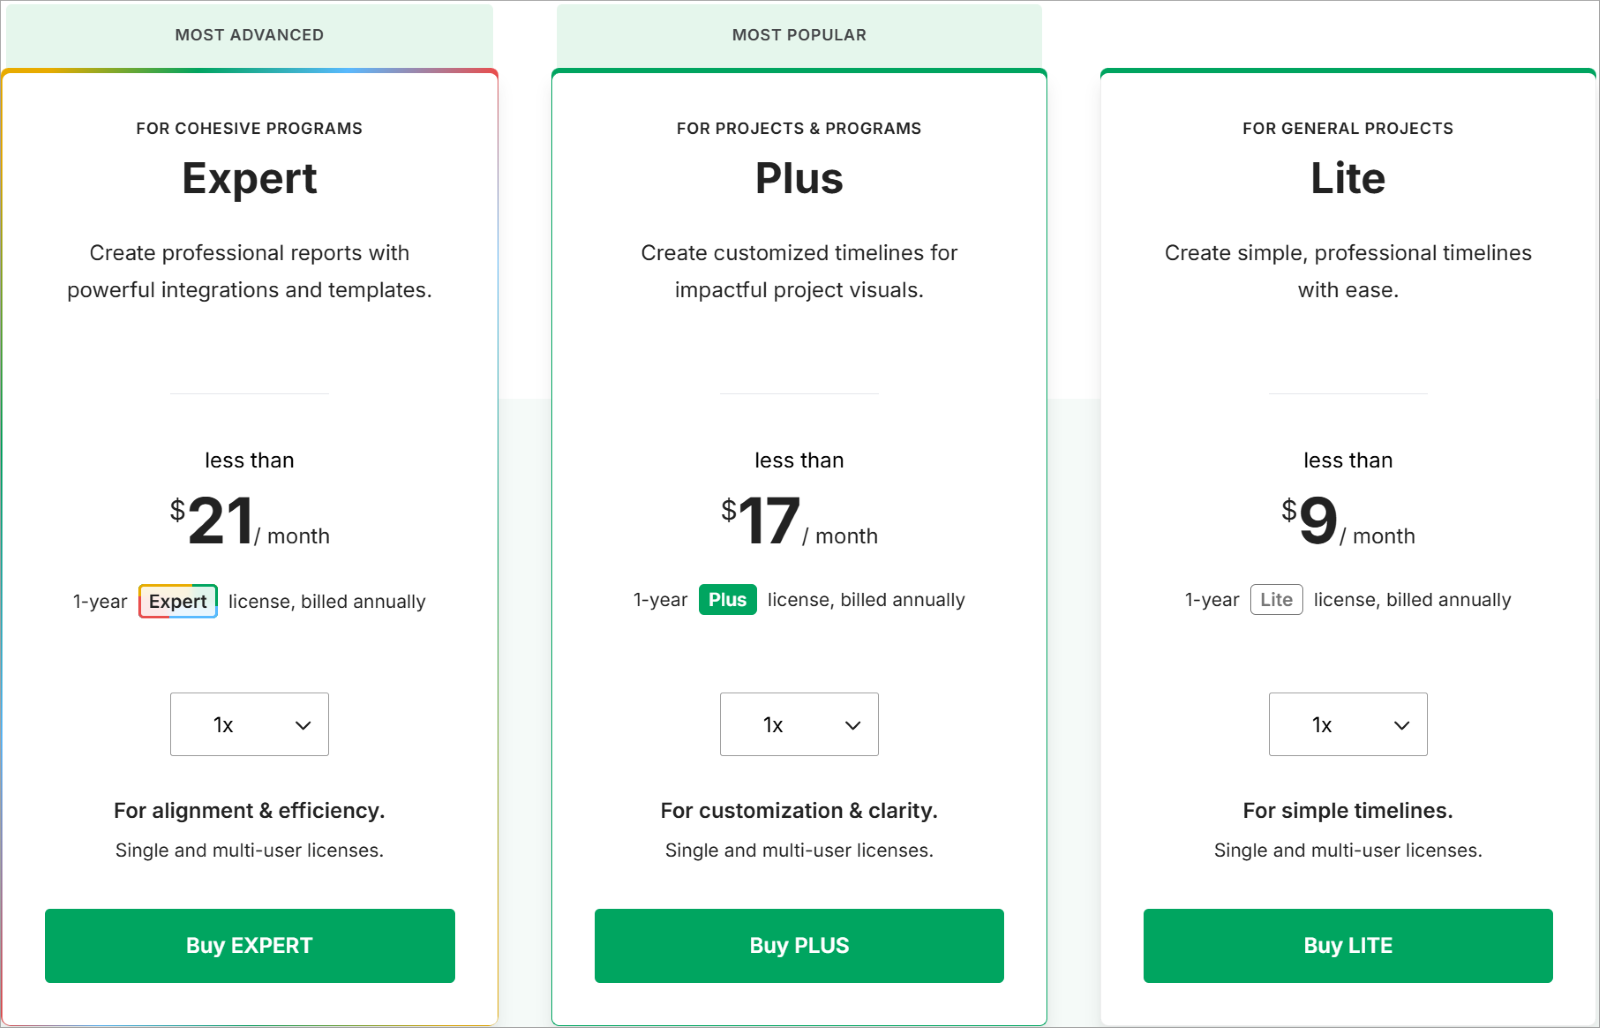Select the Most Advanced banner label
This screenshot has width=1600, height=1028.
(249, 35)
